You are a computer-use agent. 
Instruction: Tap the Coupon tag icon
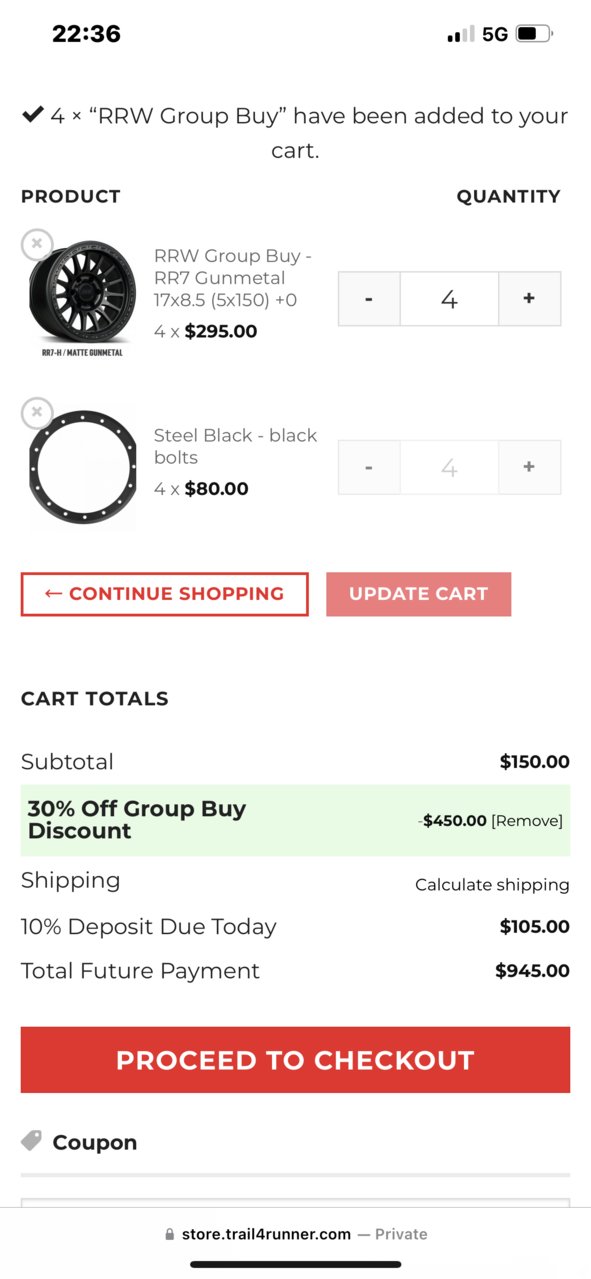point(32,1141)
